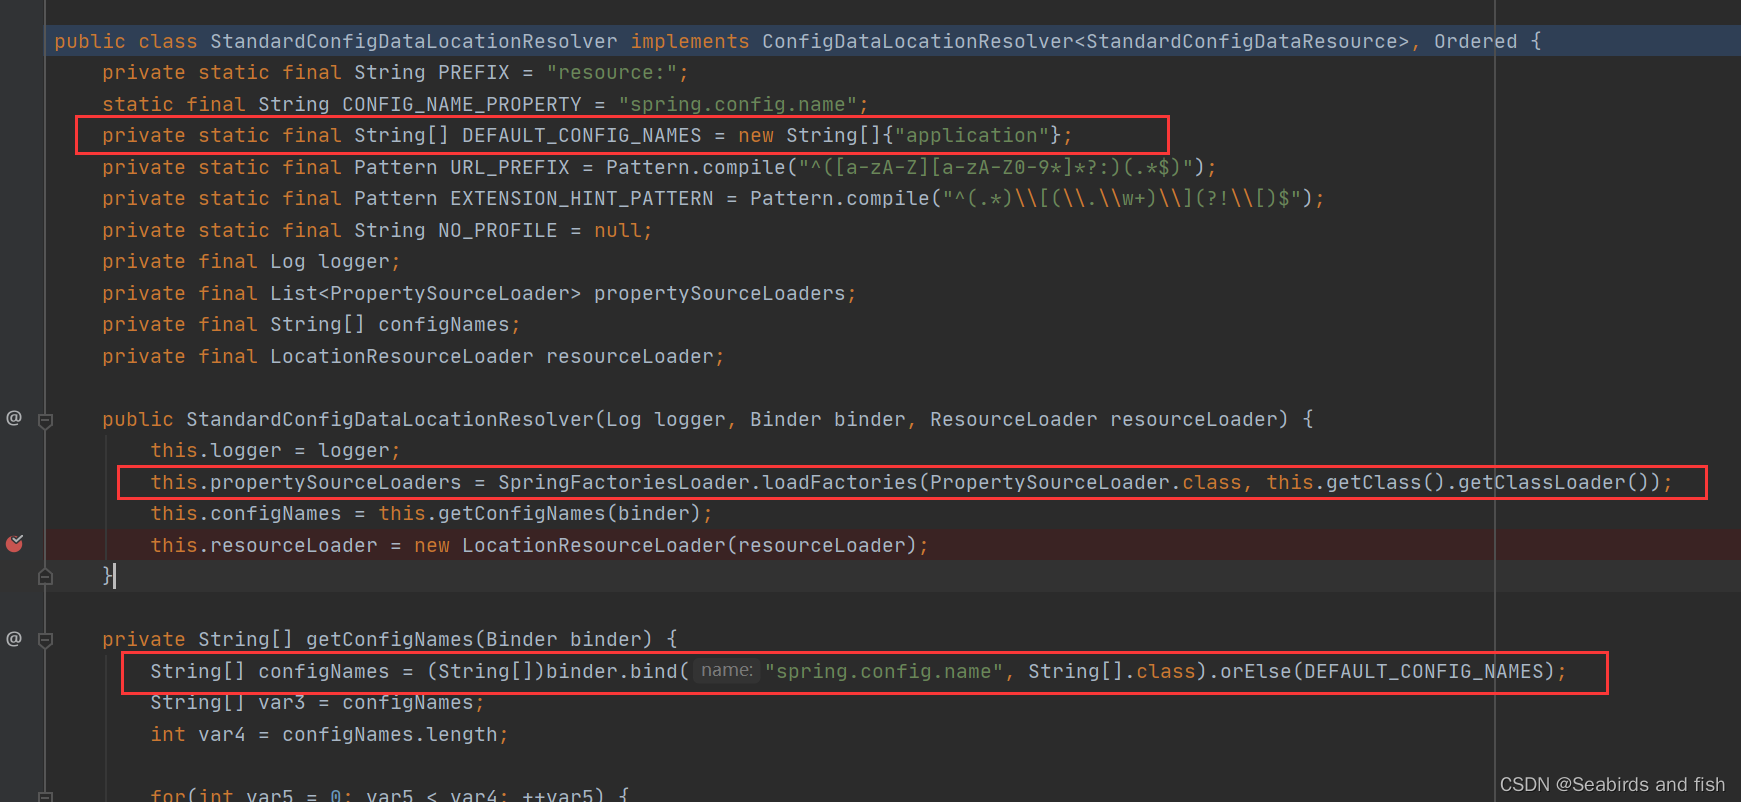Click the PREFIX constant name
This screenshot has height=802, width=1741.
(x=474, y=73)
